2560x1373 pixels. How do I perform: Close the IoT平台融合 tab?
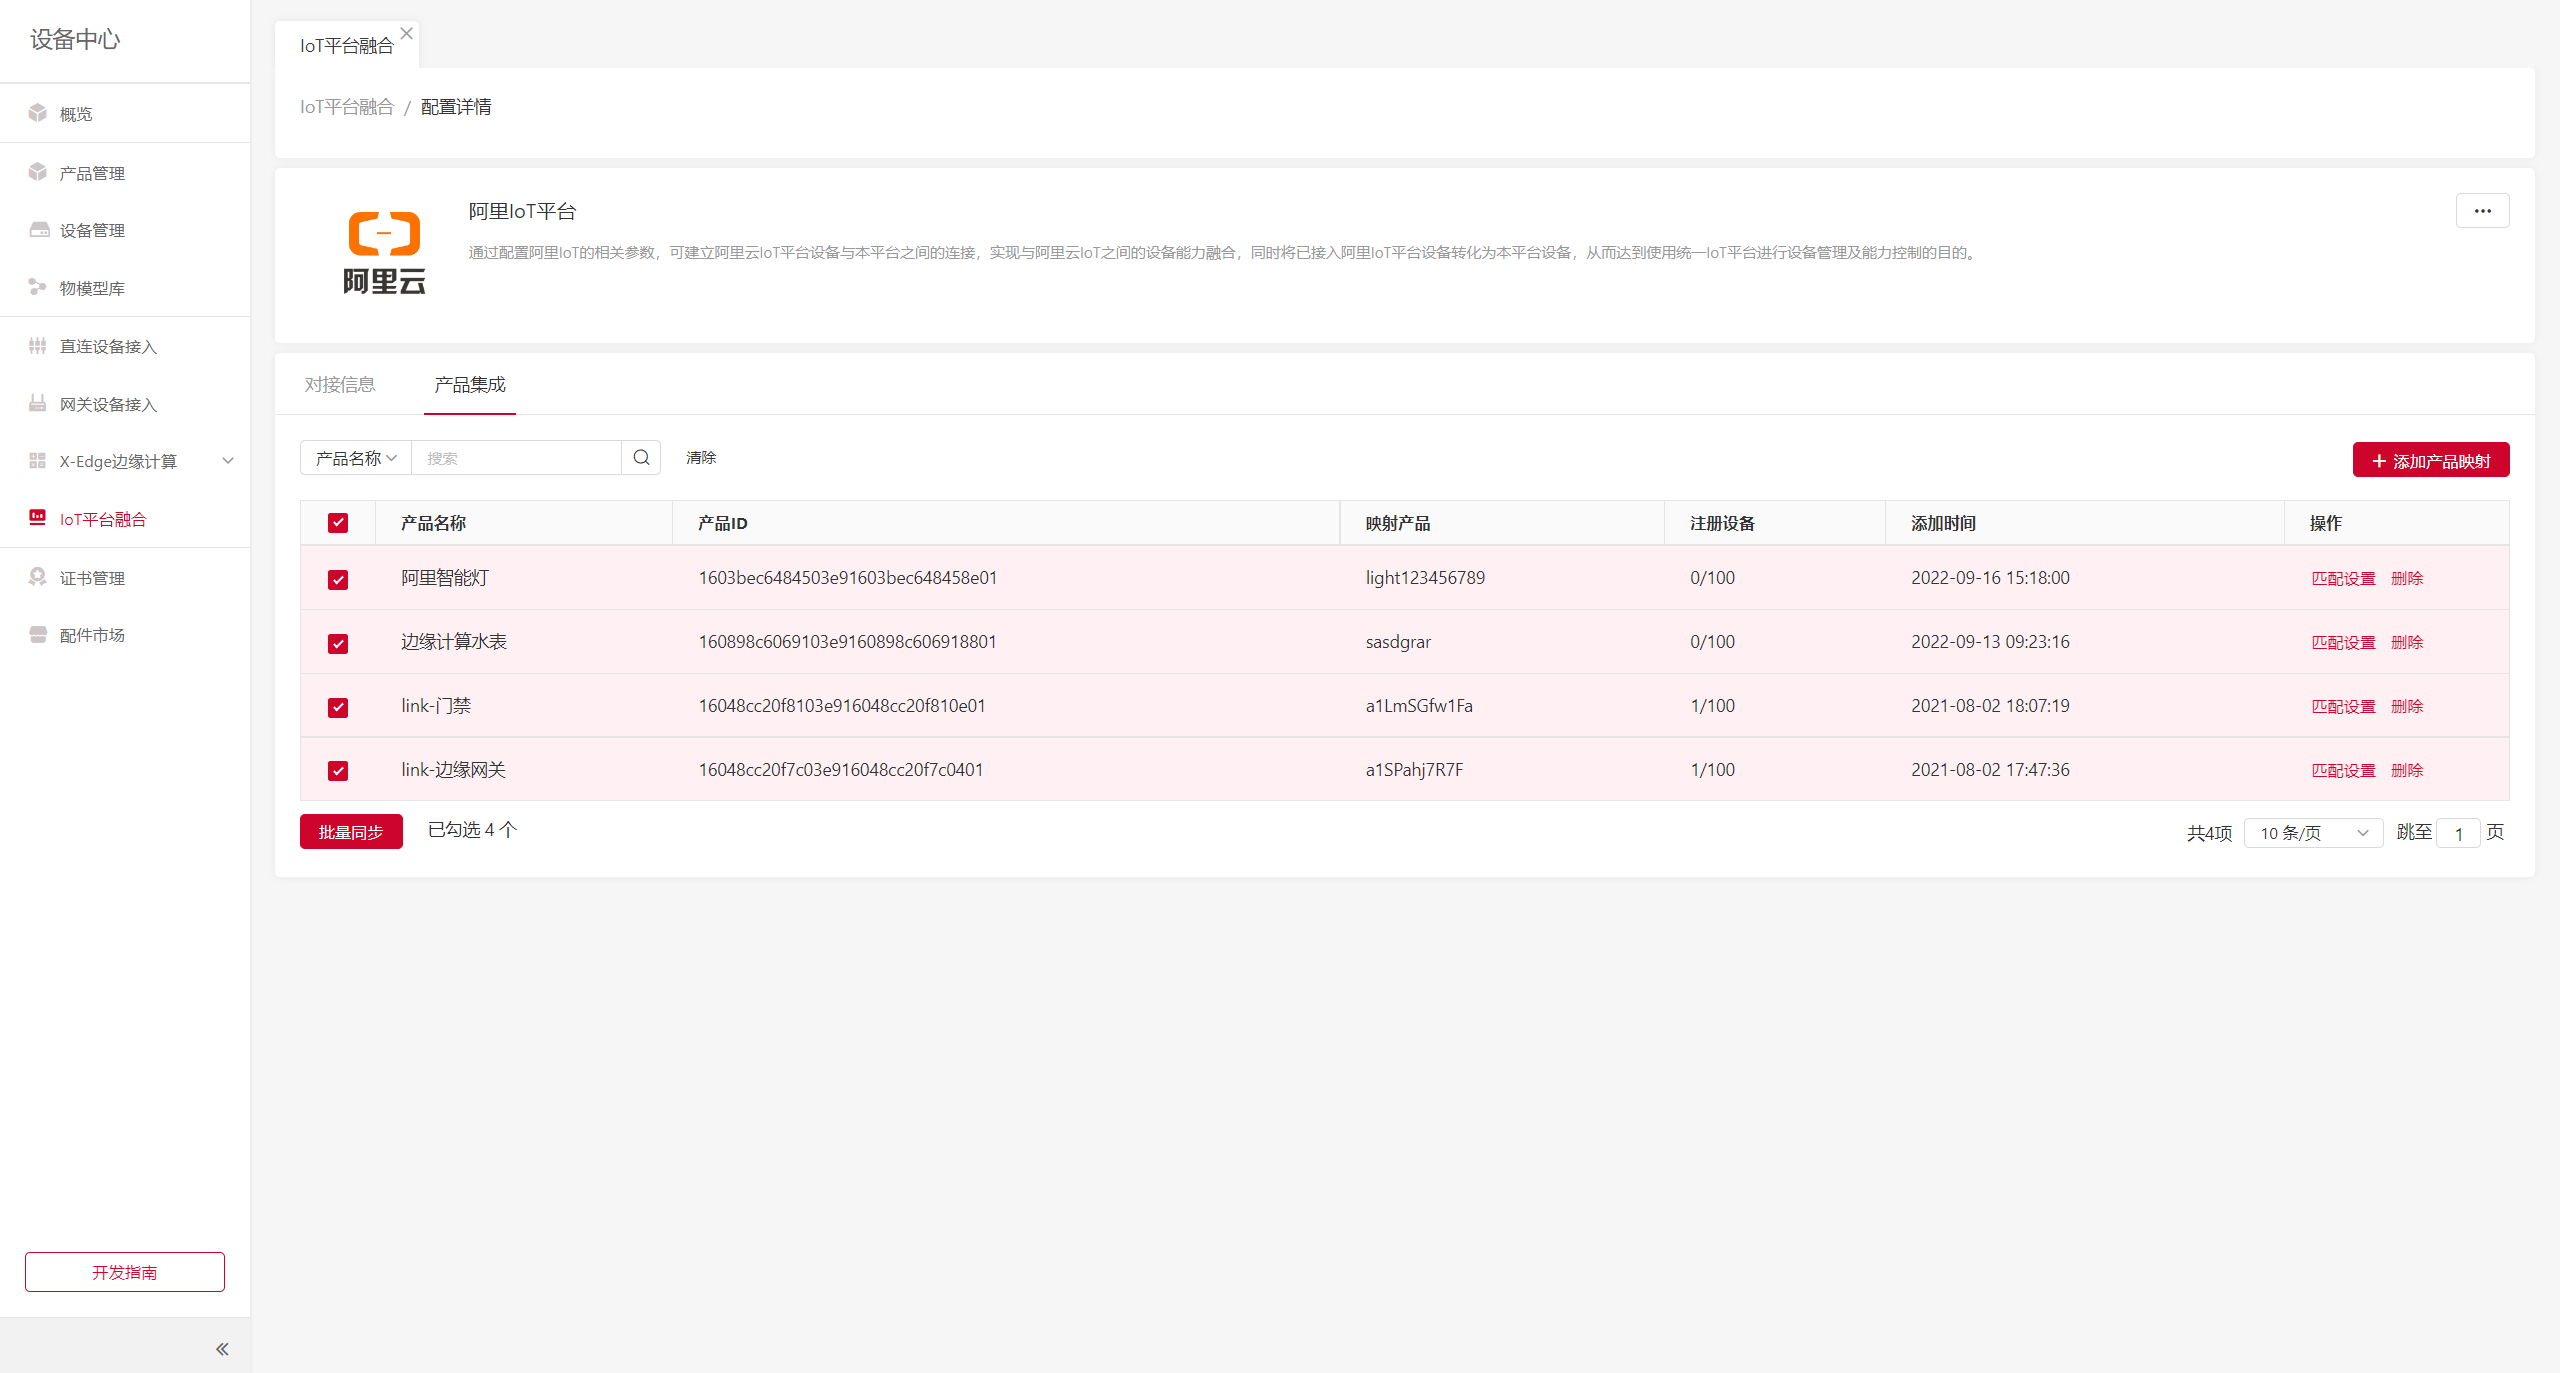coord(407,33)
